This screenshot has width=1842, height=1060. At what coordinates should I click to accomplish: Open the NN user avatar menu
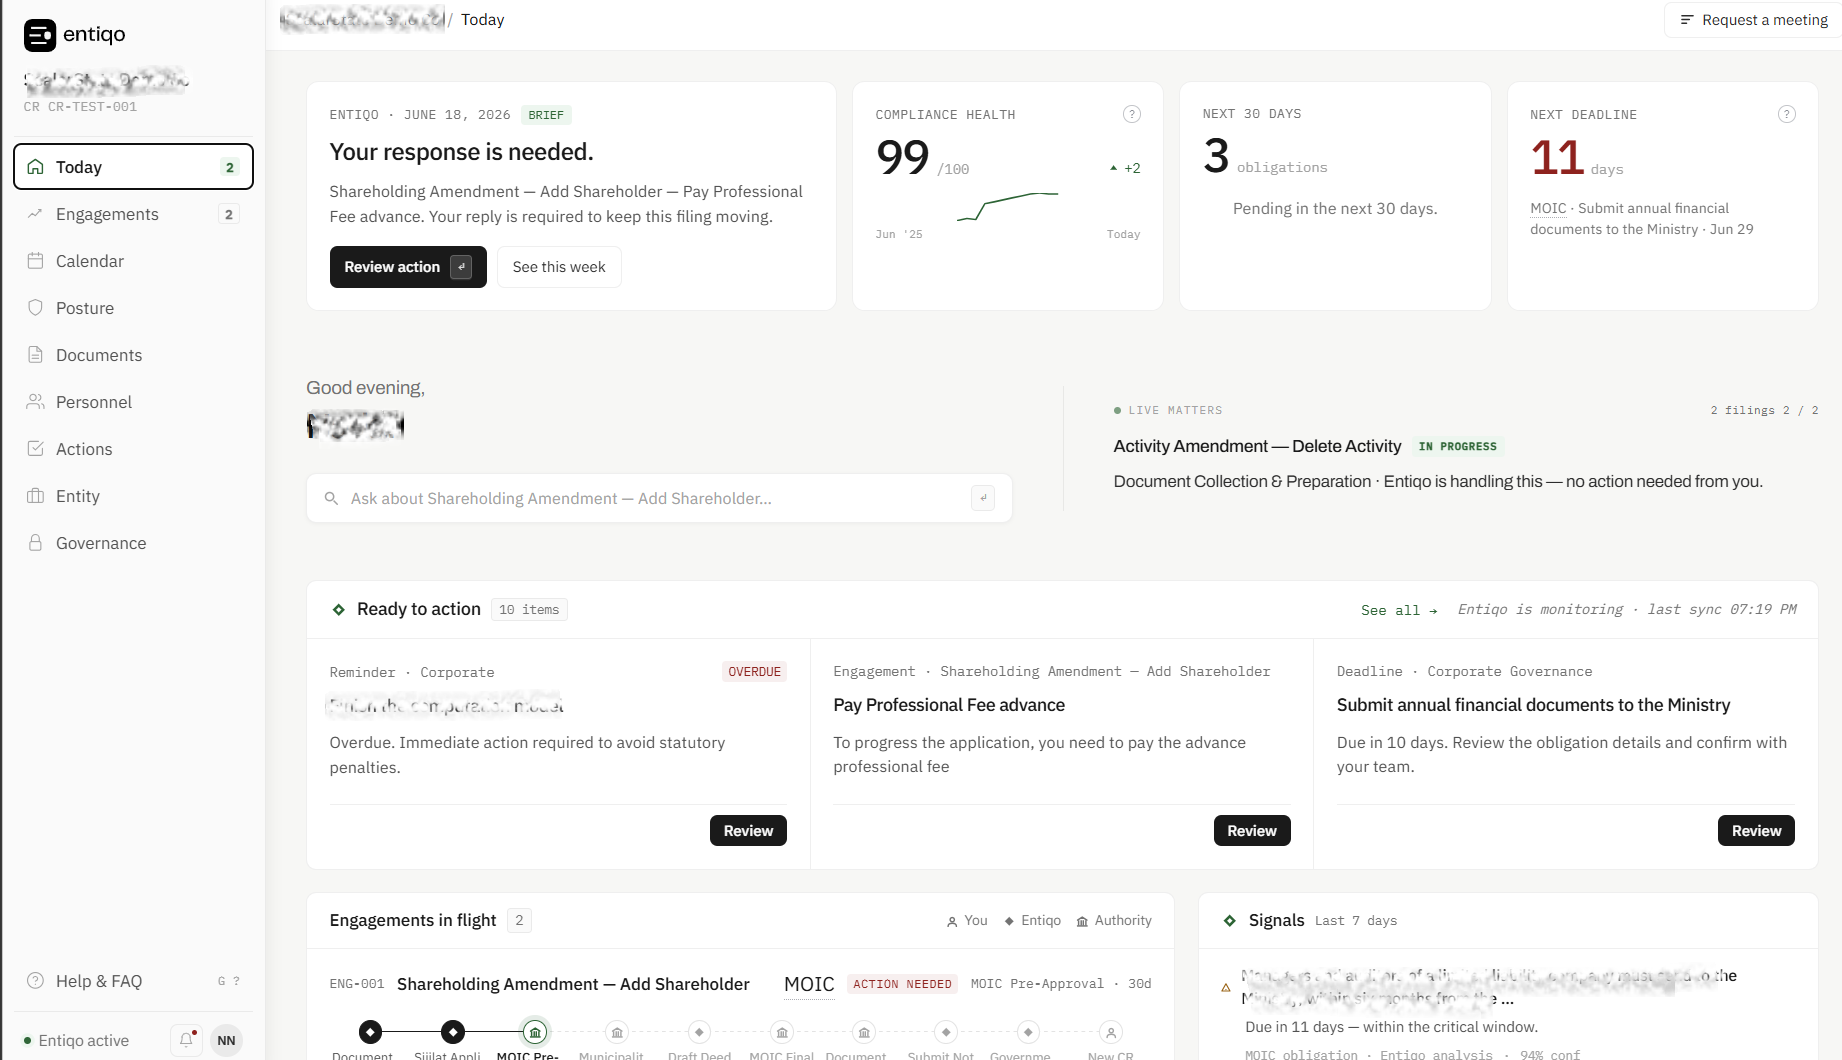[227, 1040]
